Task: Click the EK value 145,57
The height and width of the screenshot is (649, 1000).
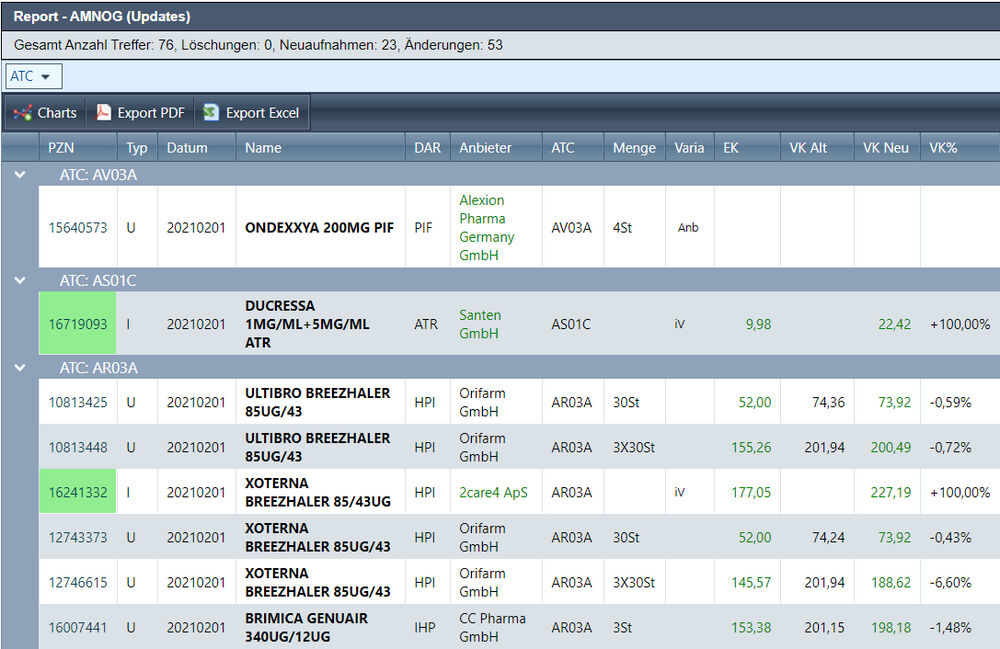Action: [x=751, y=582]
